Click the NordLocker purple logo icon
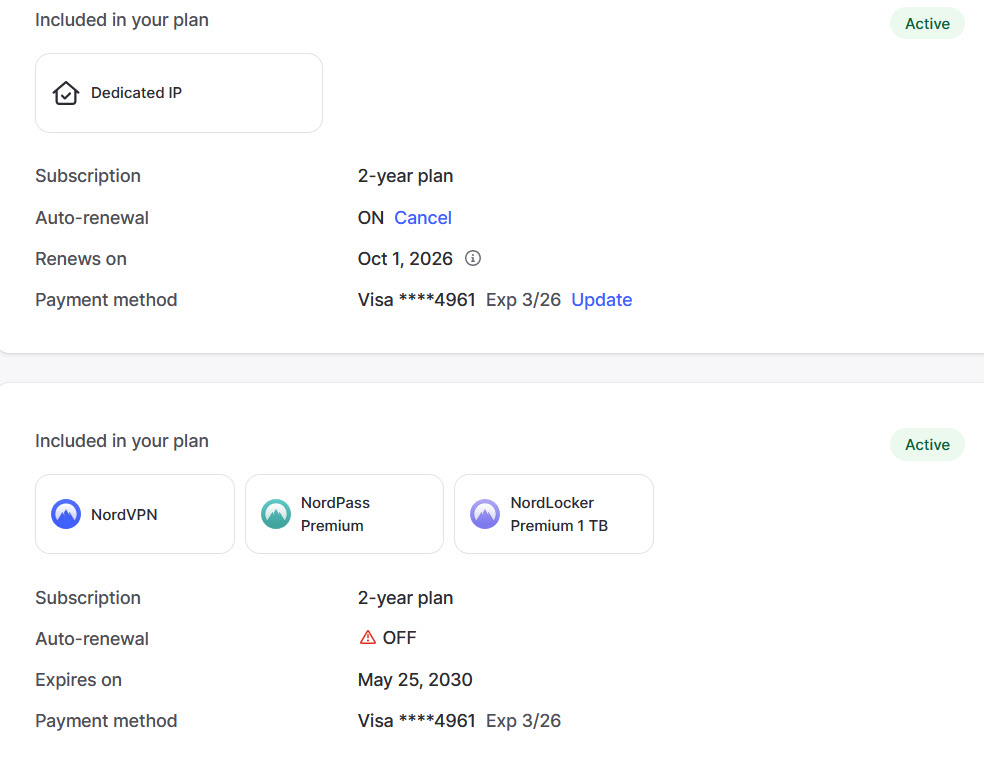Screen dimensions: 984x766 click(485, 514)
